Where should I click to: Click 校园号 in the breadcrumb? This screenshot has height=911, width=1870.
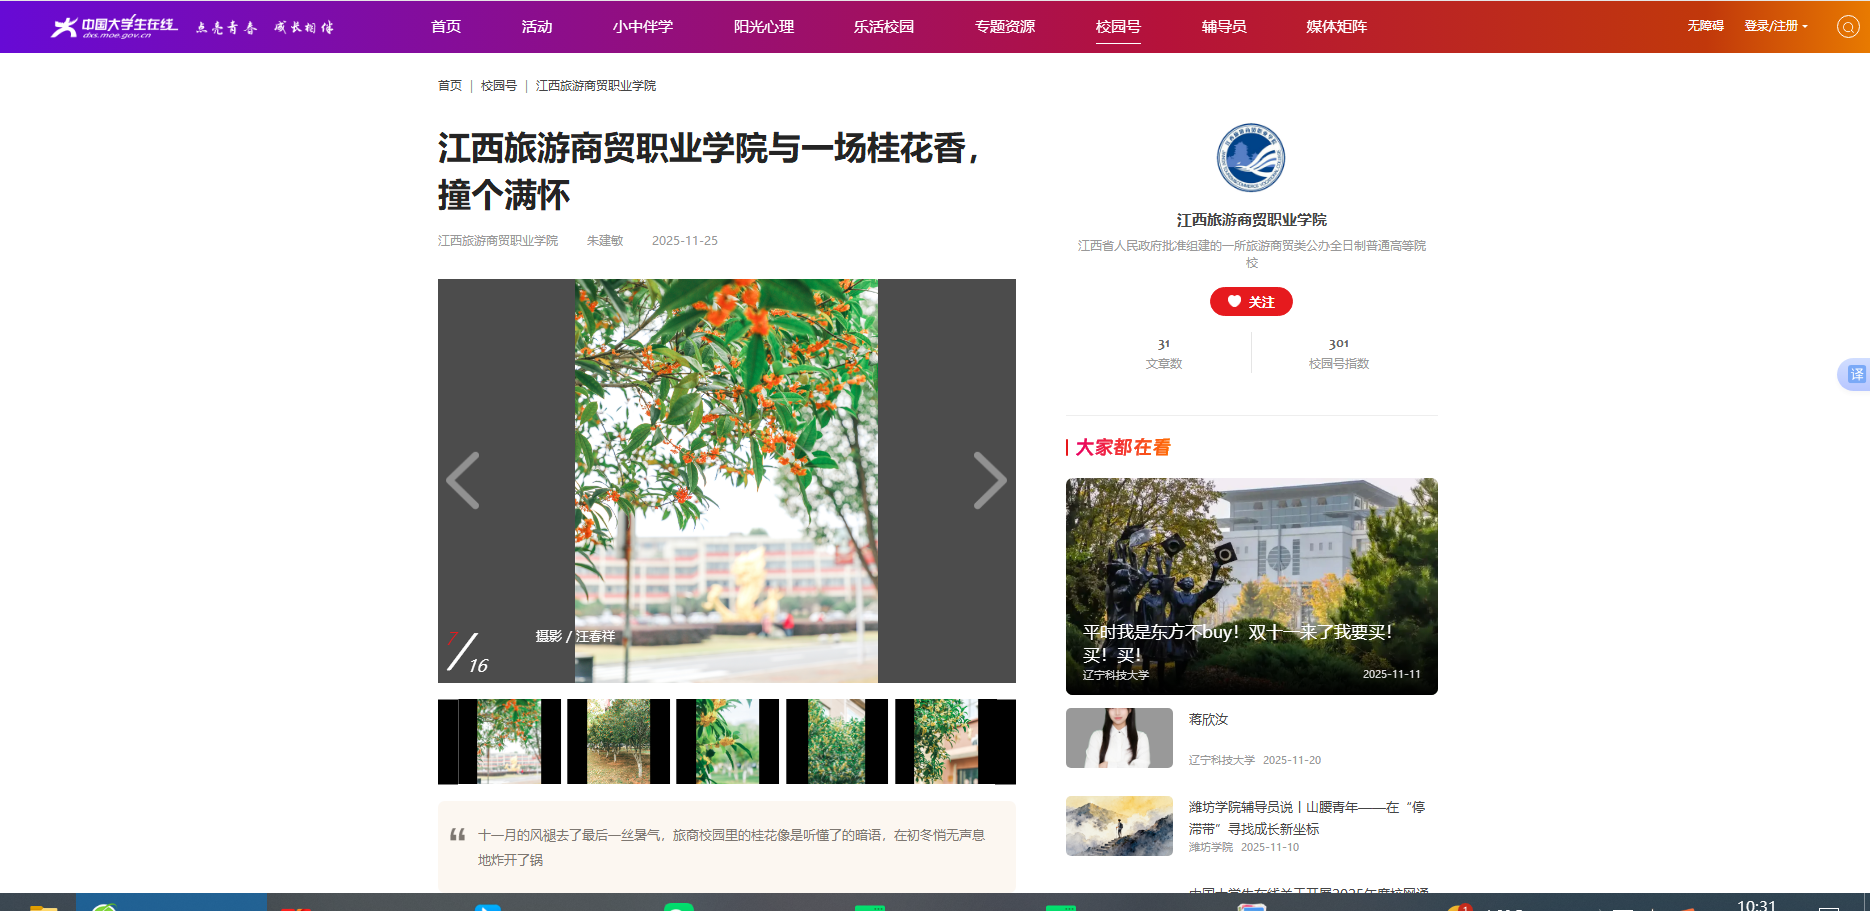coord(498,86)
